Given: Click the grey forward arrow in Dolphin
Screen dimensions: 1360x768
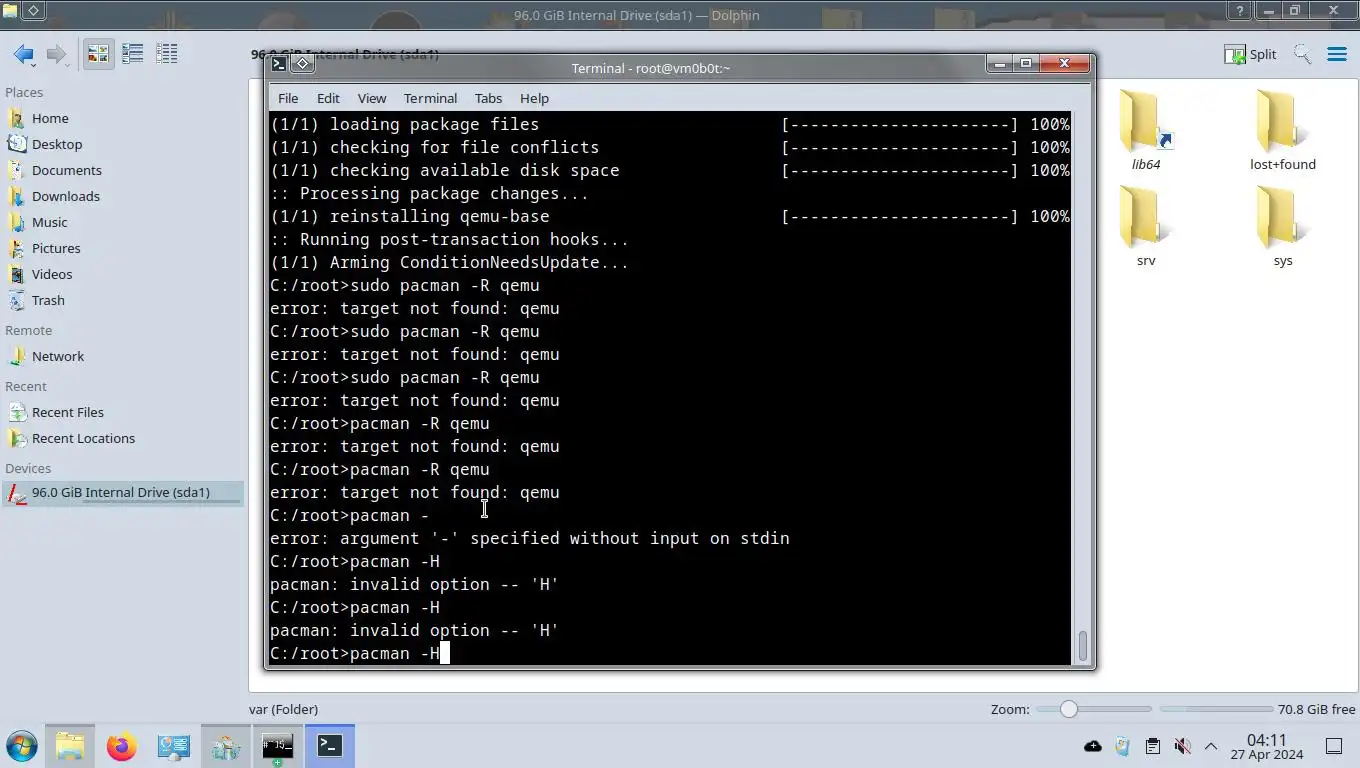Looking at the screenshot, I should [57, 54].
